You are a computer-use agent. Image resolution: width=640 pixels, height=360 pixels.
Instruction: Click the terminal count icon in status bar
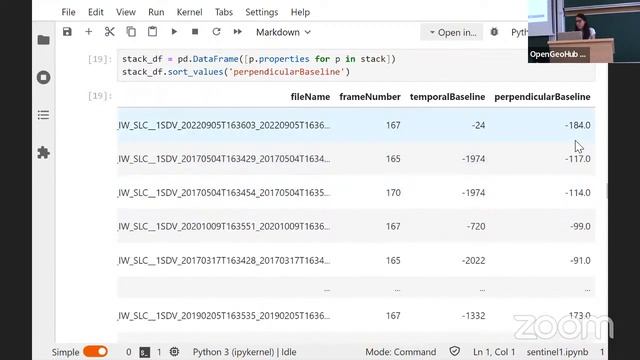coord(145,352)
